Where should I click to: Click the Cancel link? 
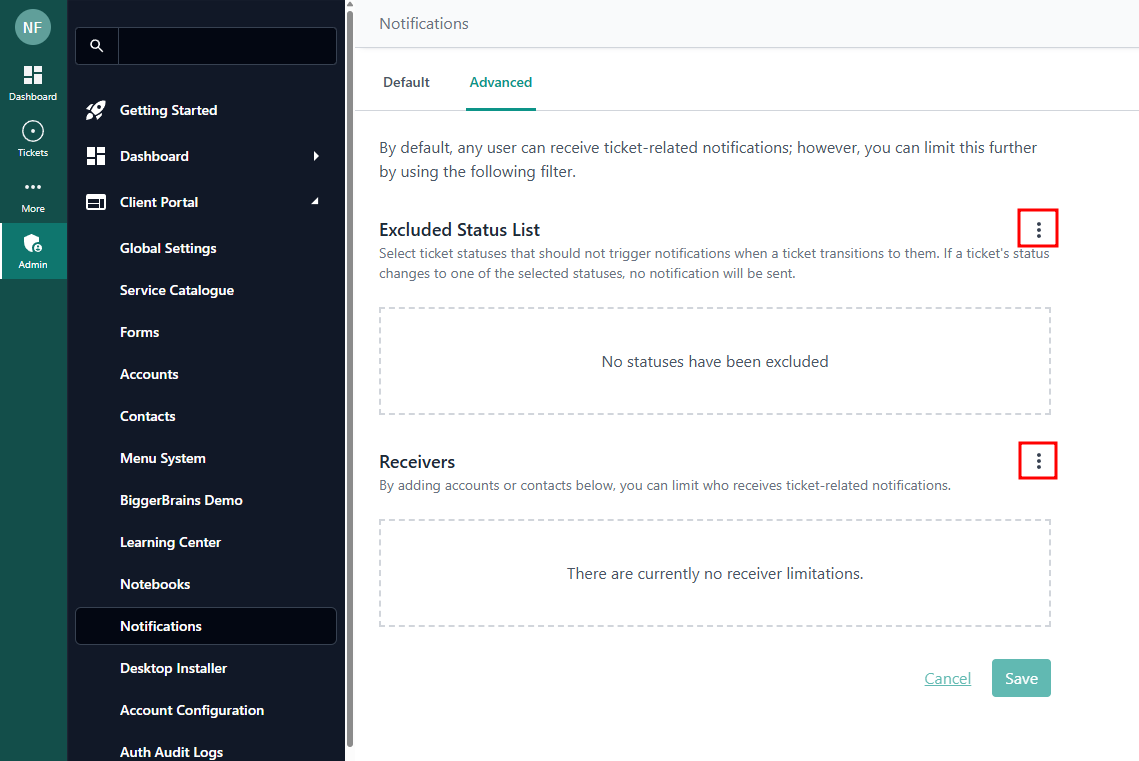click(x=947, y=678)
